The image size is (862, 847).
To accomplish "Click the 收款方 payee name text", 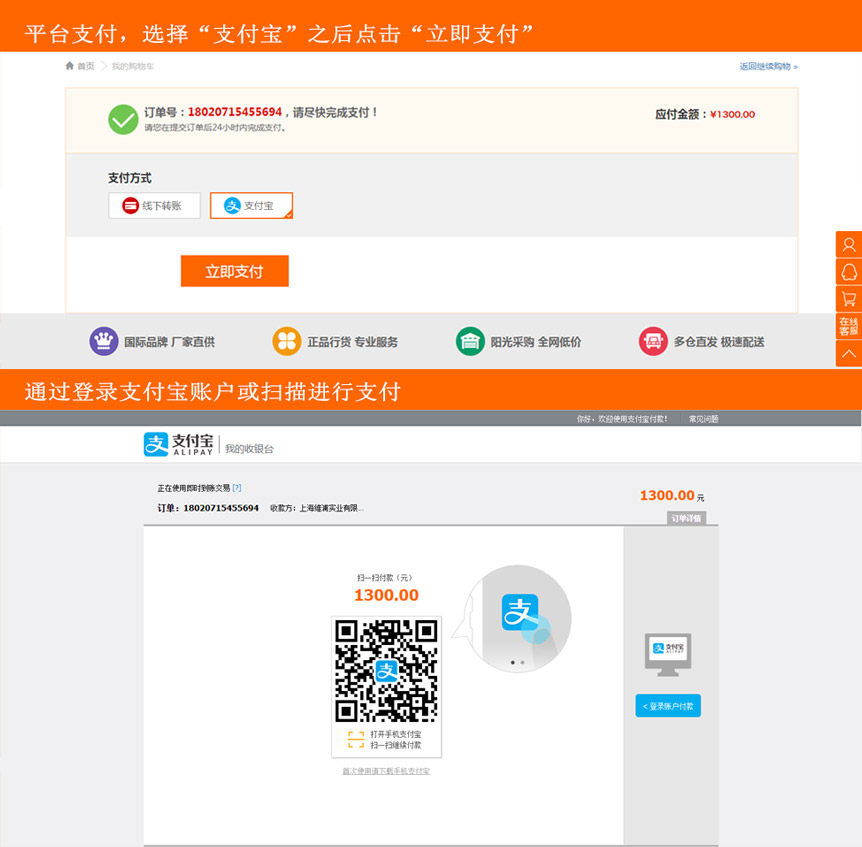I will pyautogui.click(x=317, y=508).
